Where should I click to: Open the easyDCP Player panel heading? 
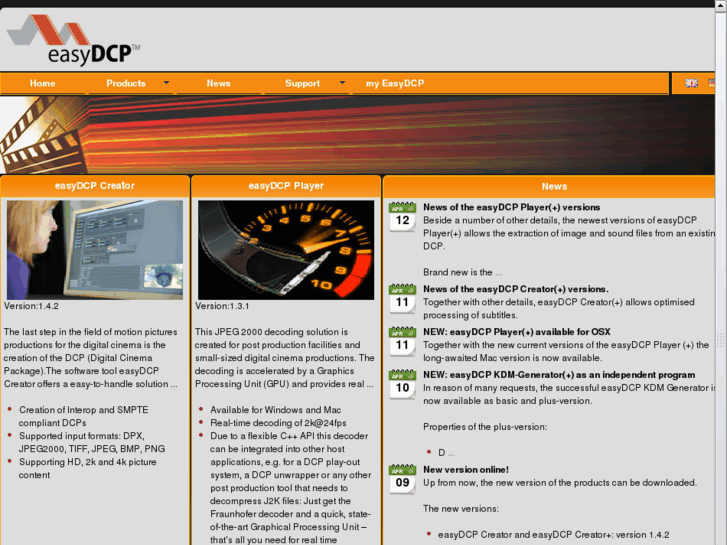point(286,186)
